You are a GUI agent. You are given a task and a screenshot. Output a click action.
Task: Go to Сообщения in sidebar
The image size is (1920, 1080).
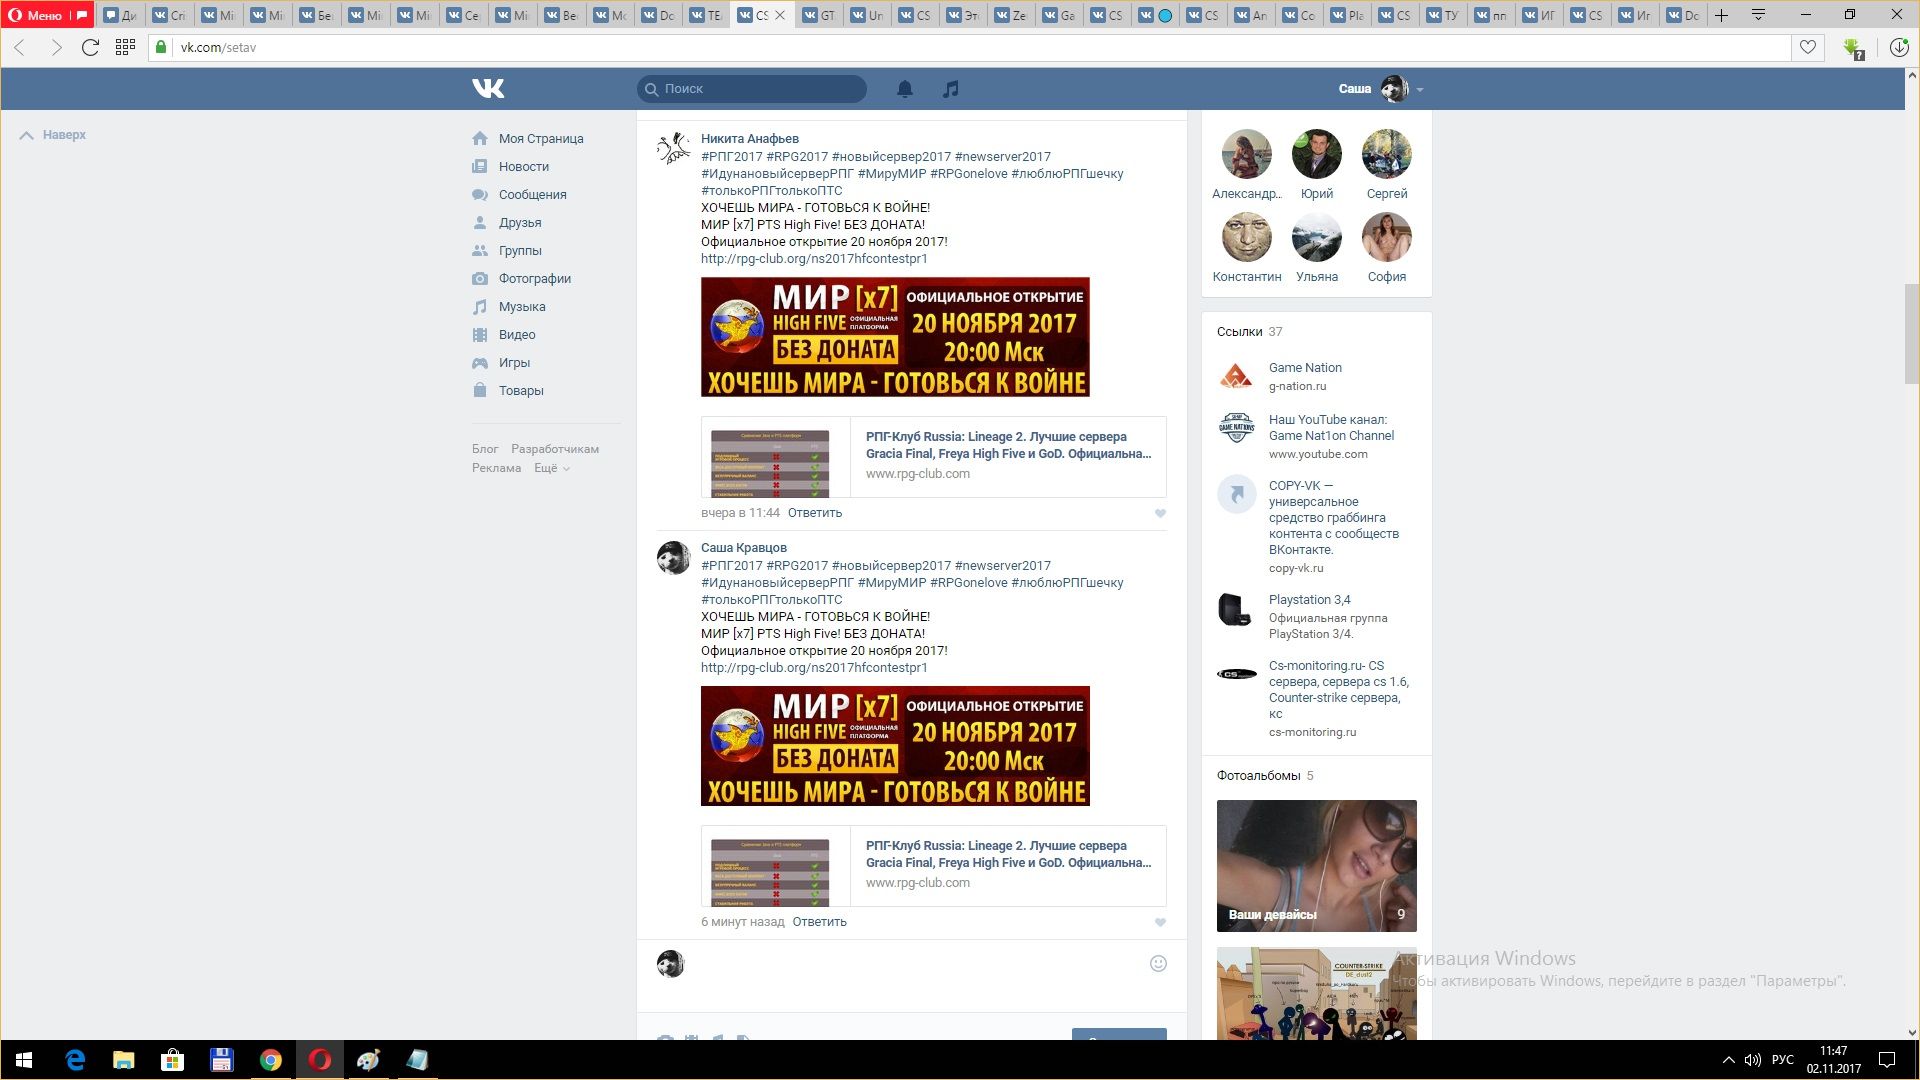coord(532,195)
